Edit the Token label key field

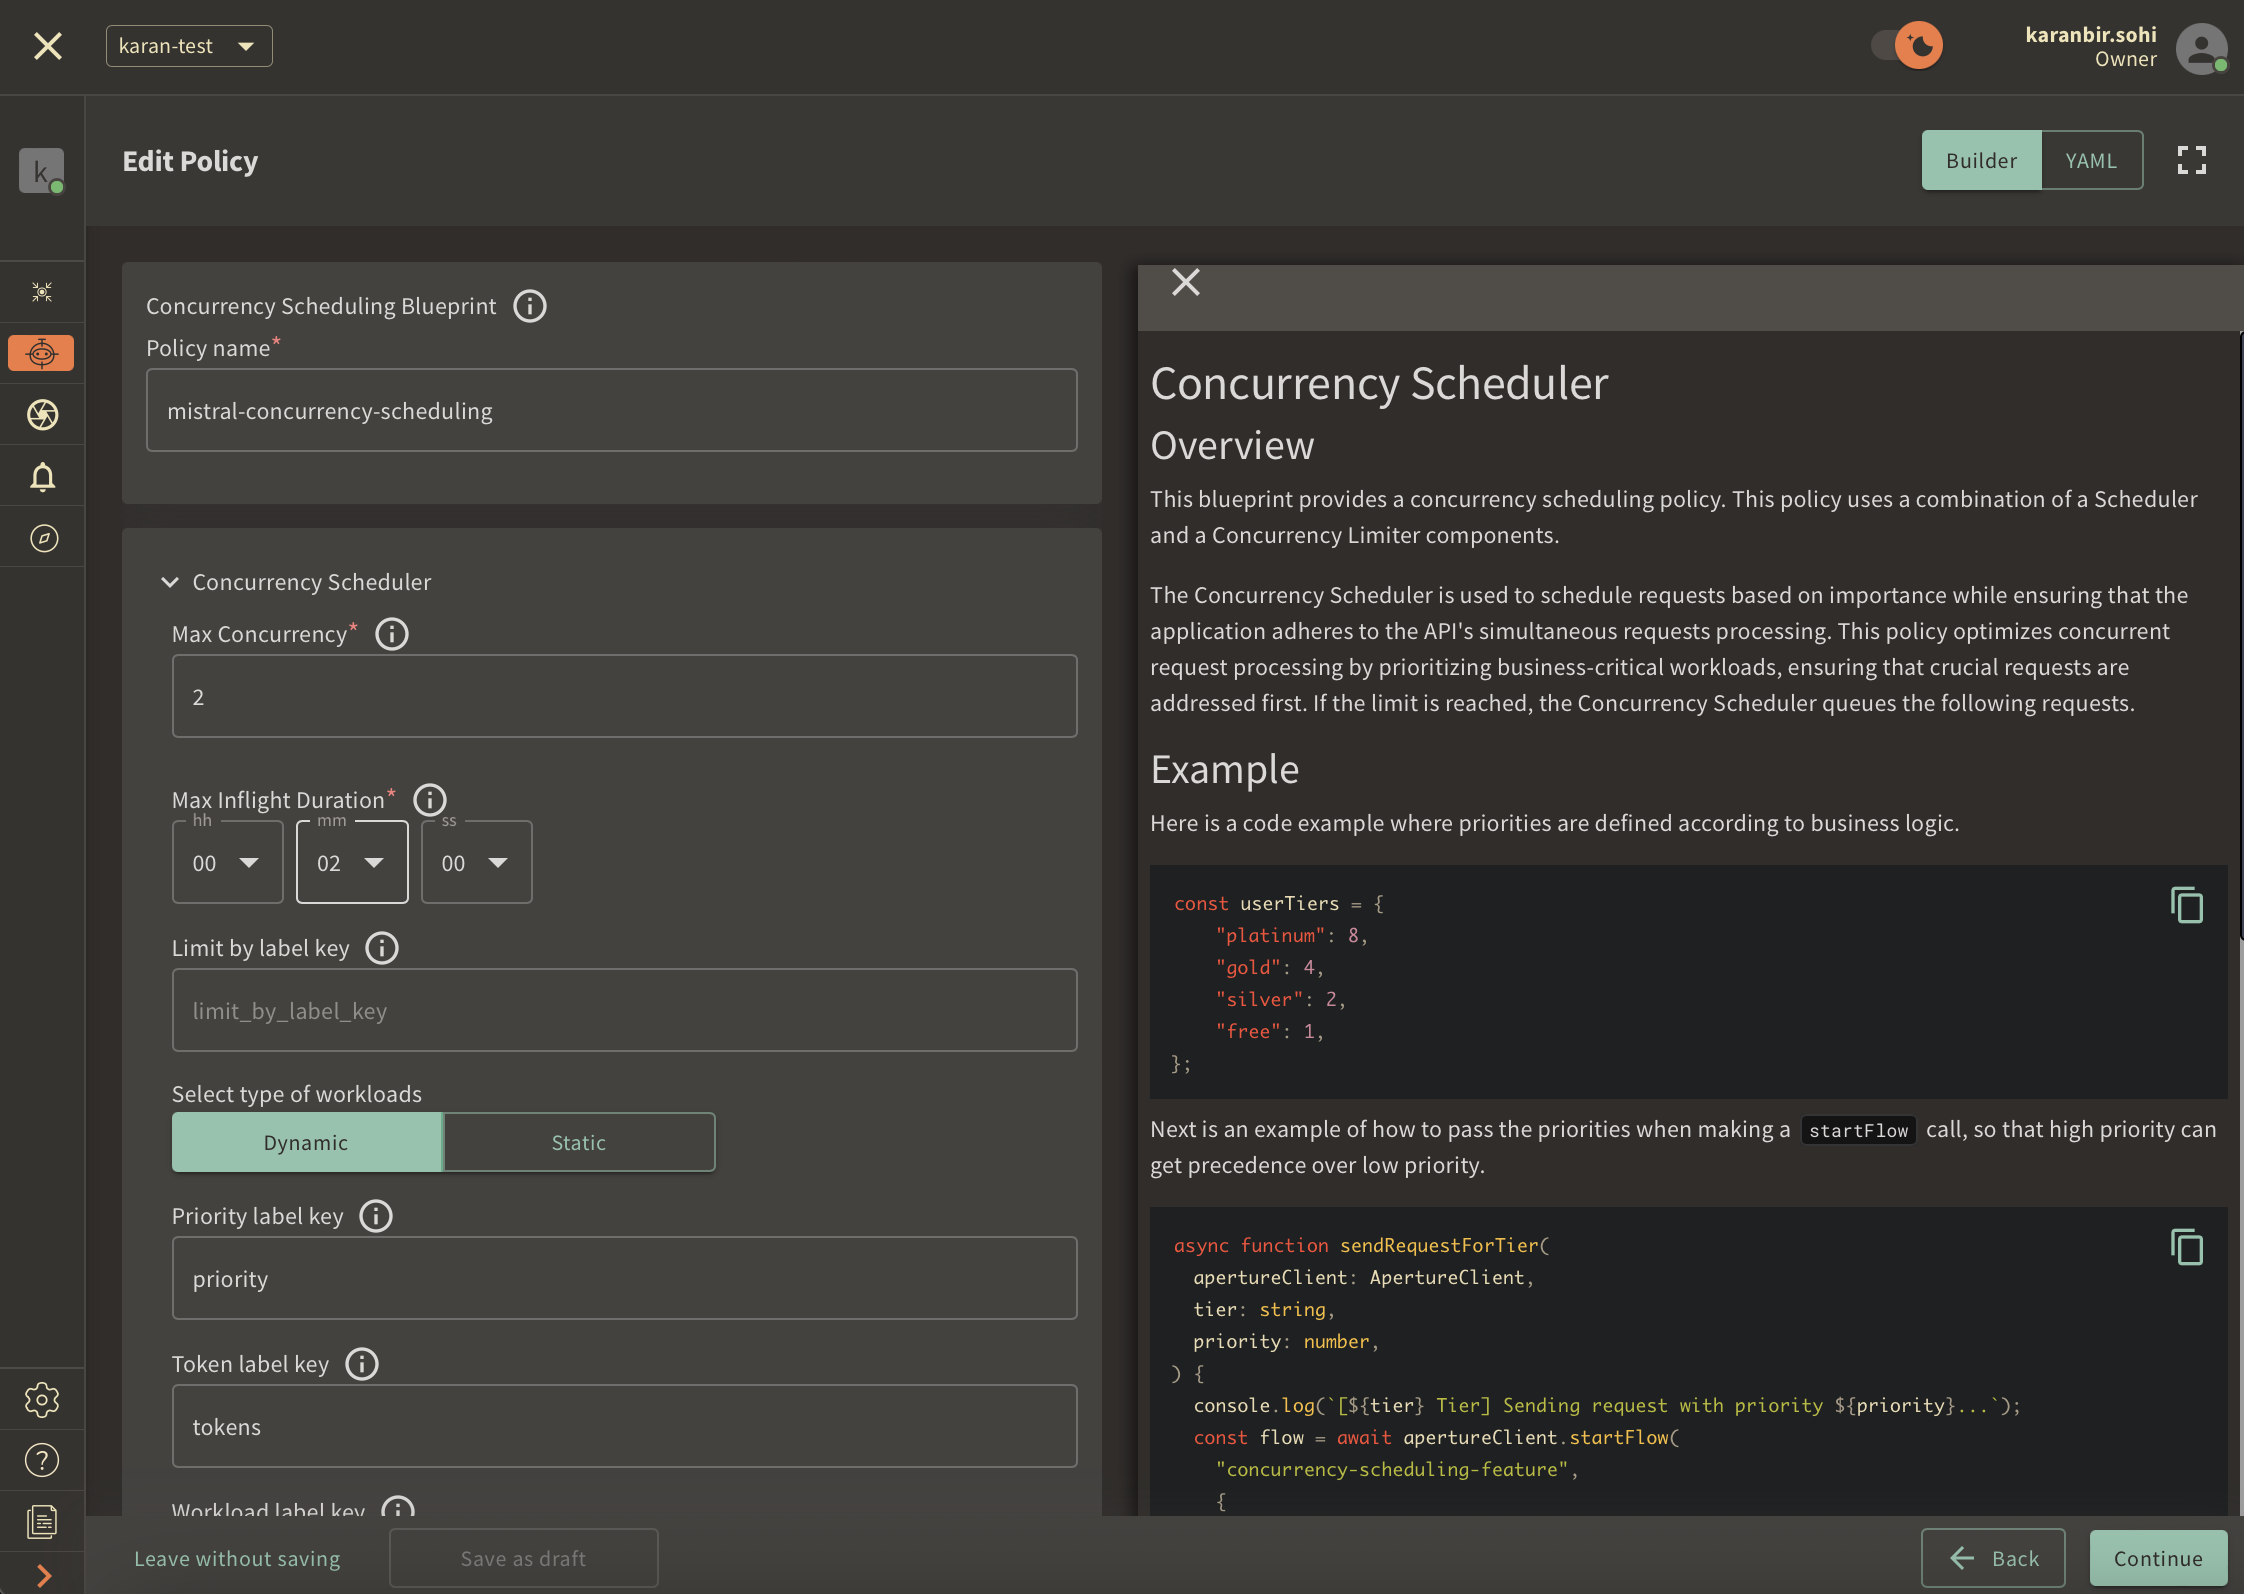pos(625,1426)
